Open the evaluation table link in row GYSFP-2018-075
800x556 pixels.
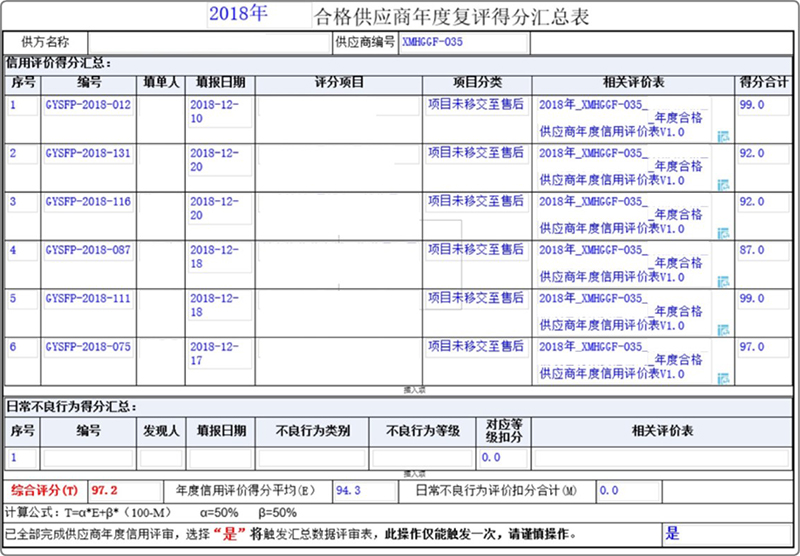pyautogui.click(x=623, y=361)
